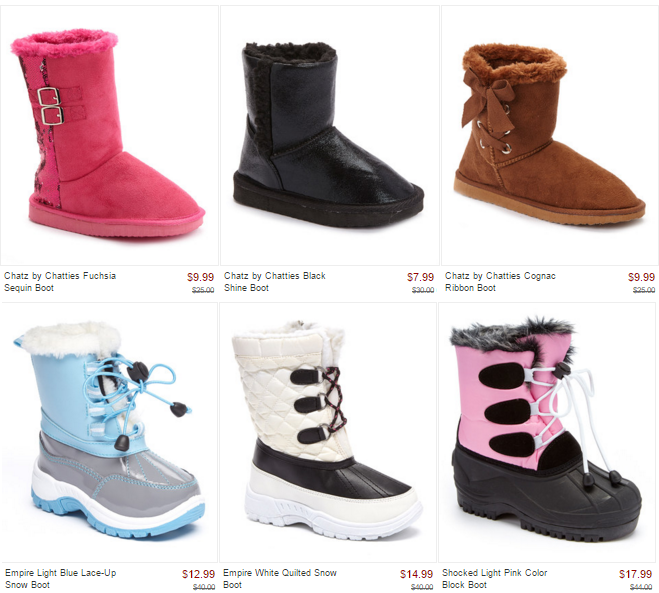Click the $30.00 strikethrough original price
The width and height of the screenshot is (659, 593).
click(423, 290)
